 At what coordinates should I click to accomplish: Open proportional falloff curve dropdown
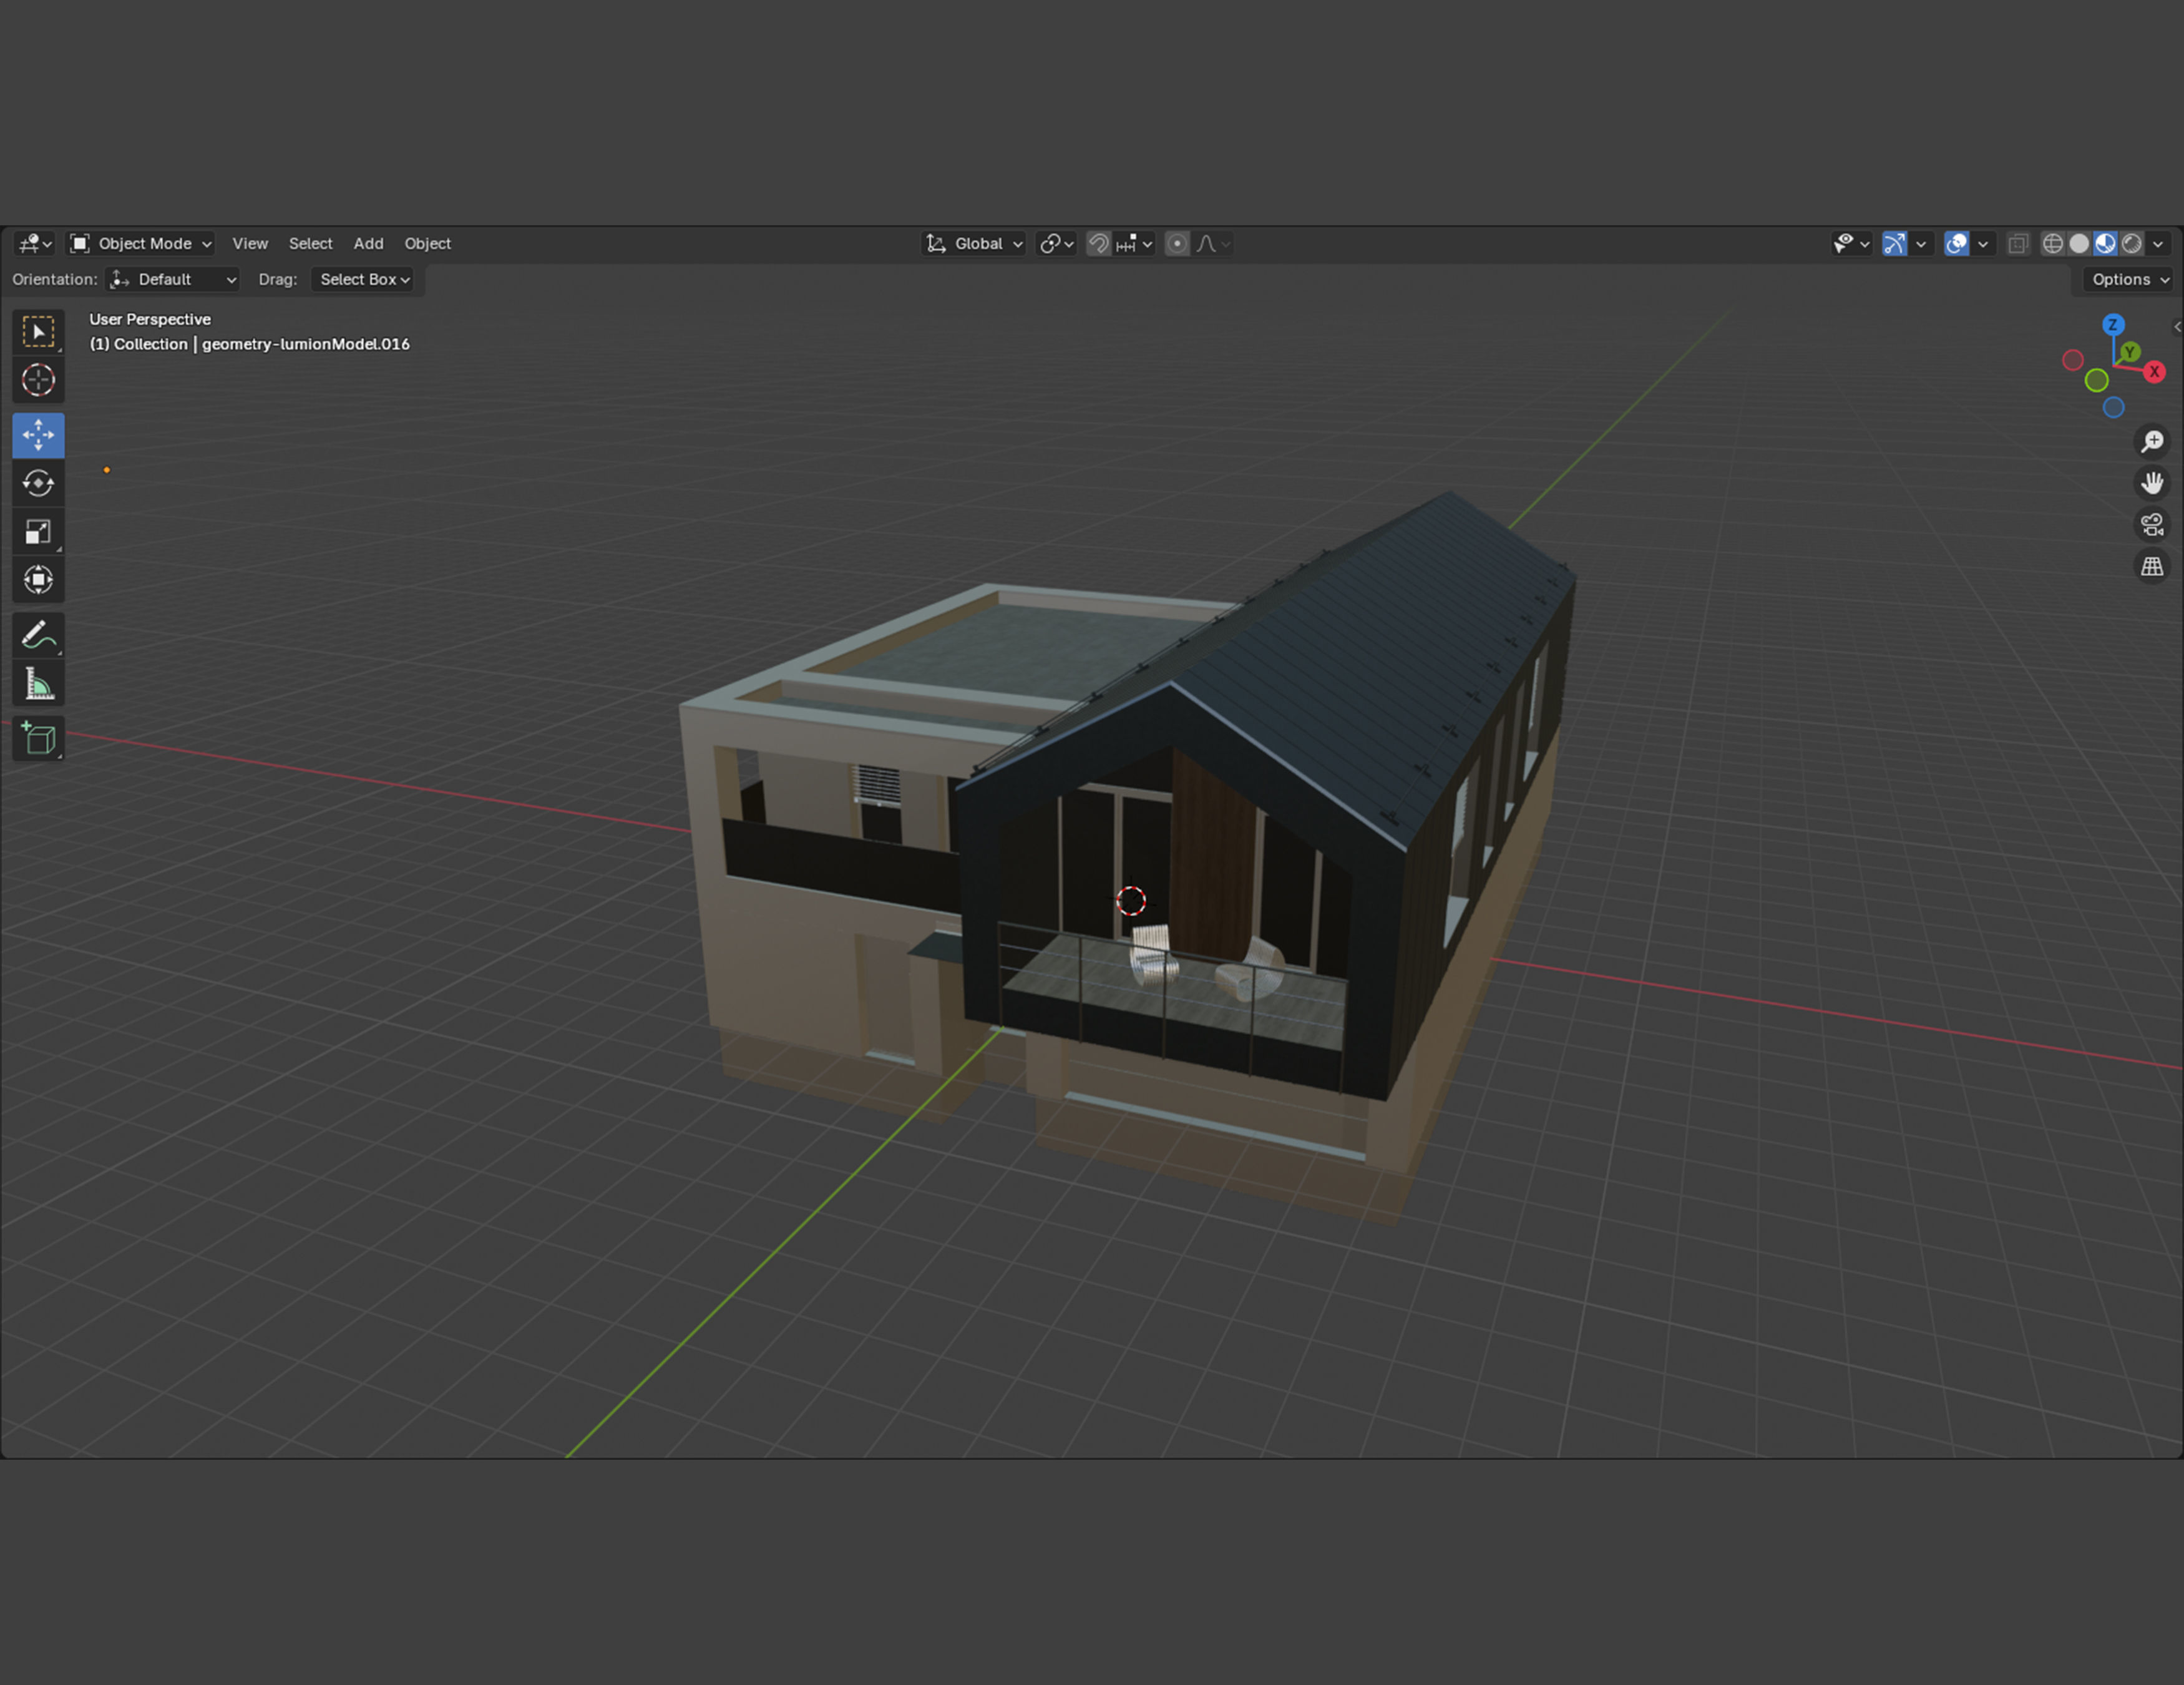[1213, 244]
